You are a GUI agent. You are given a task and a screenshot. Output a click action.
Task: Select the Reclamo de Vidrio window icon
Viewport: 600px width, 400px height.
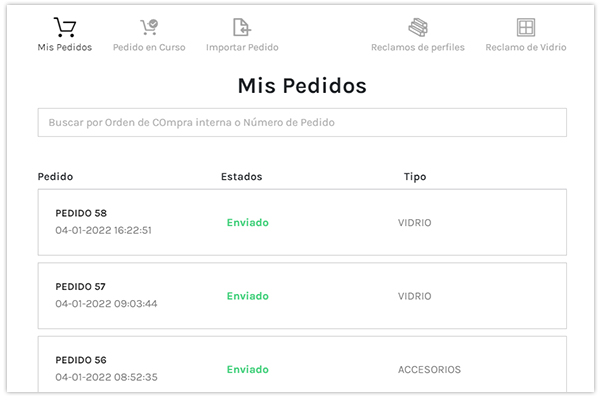click(526, 28)
